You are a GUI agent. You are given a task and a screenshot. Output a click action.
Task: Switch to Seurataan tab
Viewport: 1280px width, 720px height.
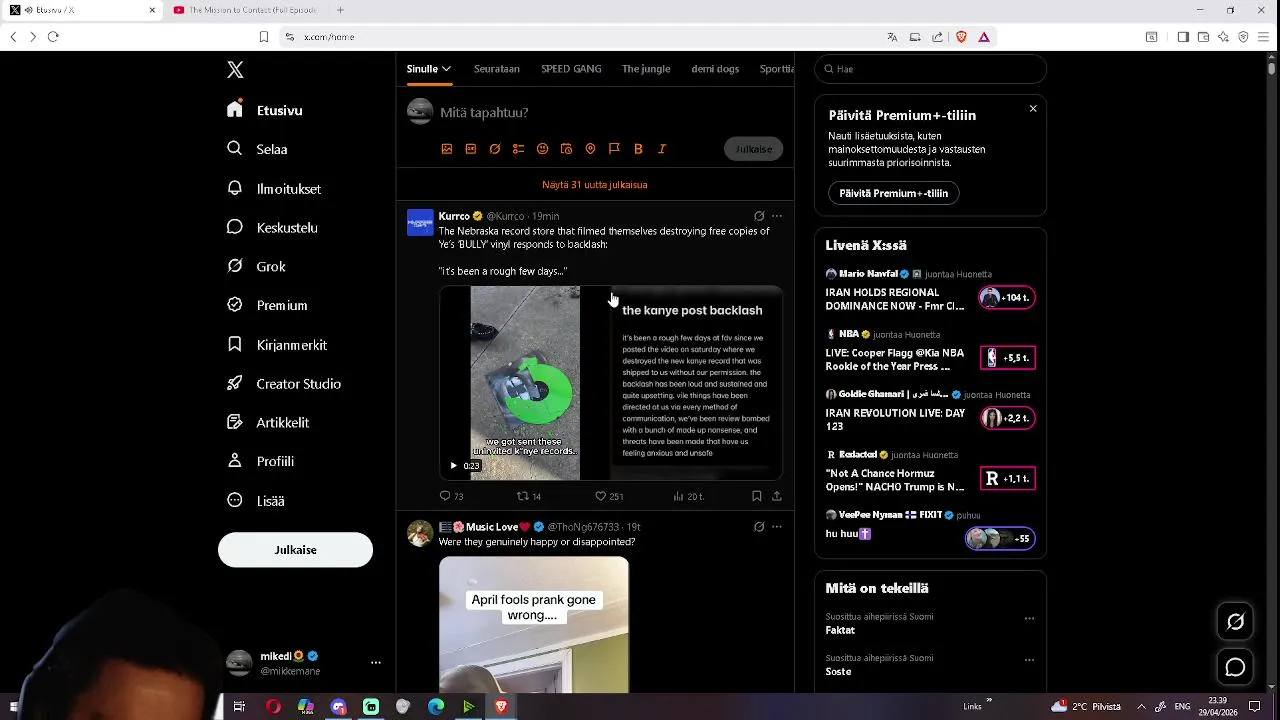[497, 69]
